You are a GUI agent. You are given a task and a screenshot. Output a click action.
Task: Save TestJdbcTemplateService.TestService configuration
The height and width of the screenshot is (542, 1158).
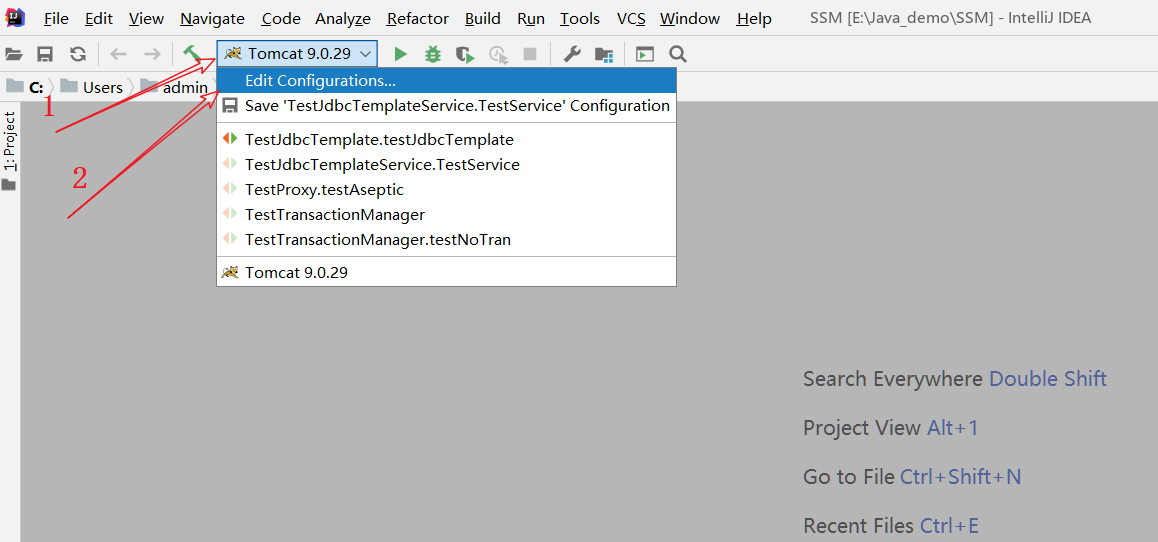pos(456,105)
